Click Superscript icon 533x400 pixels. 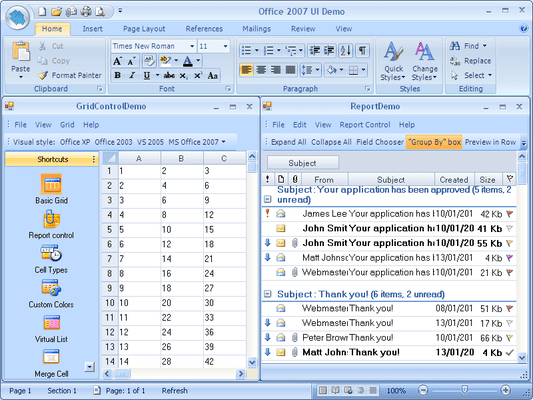(198, 75)
